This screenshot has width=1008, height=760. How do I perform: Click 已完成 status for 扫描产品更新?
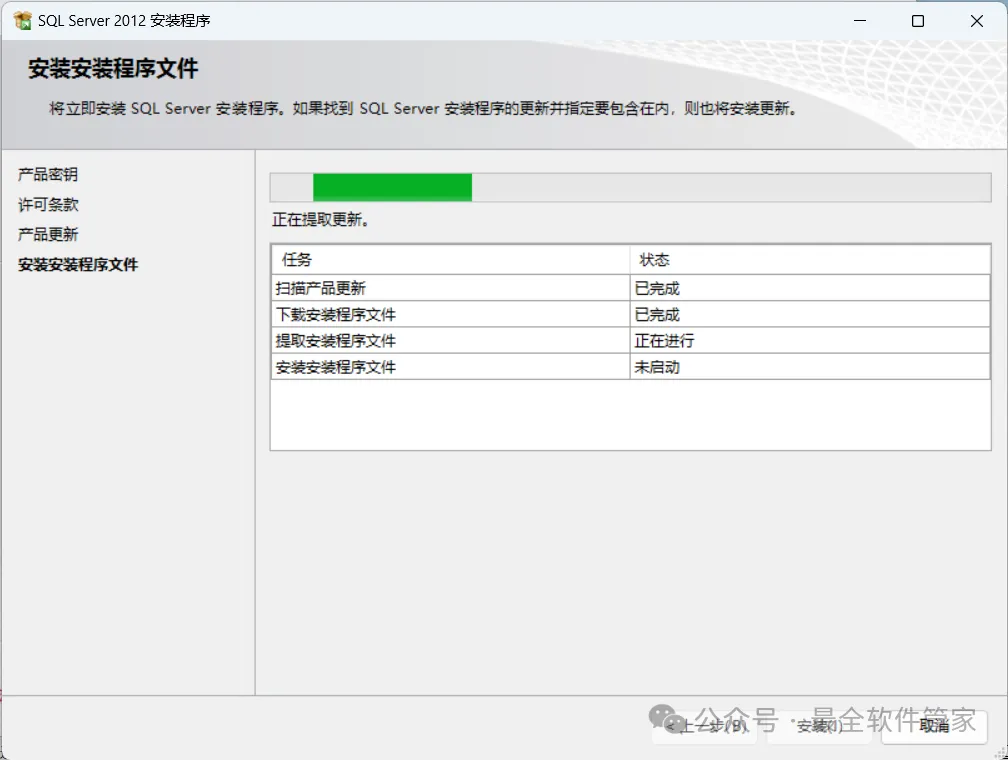(x=810, y=288)
